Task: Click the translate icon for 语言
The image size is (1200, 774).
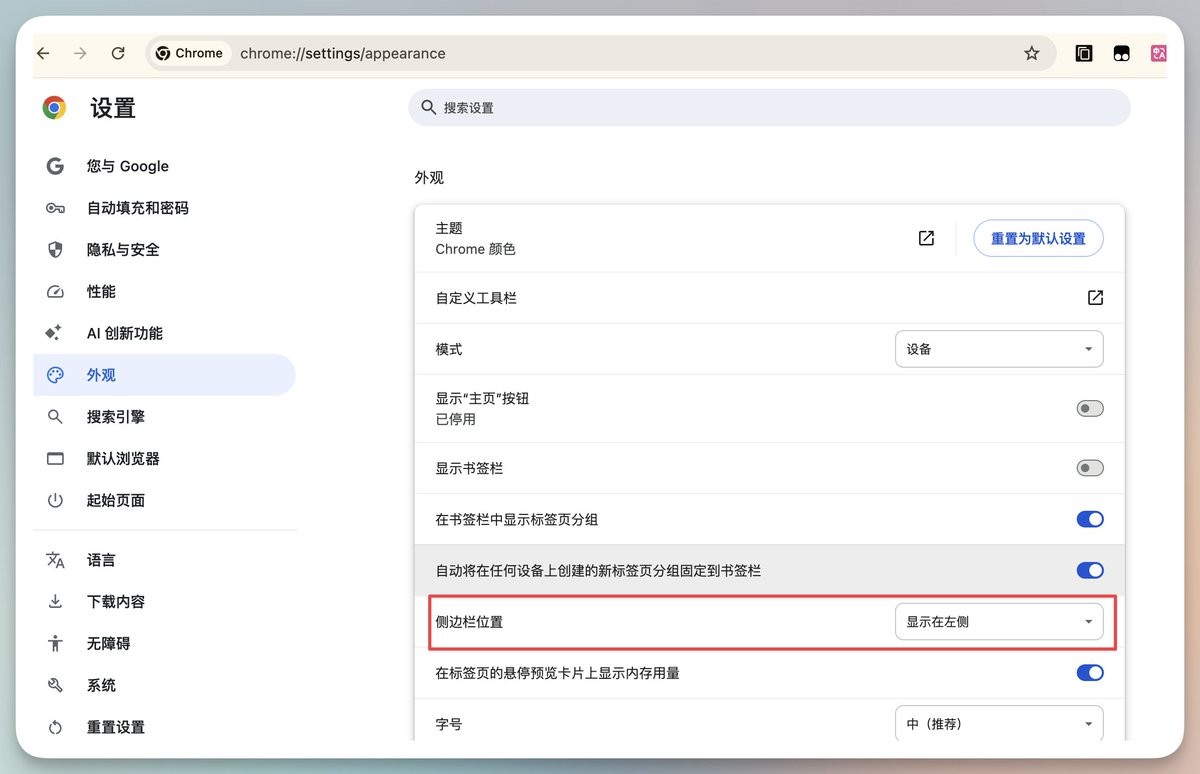Action: [55, 560]
